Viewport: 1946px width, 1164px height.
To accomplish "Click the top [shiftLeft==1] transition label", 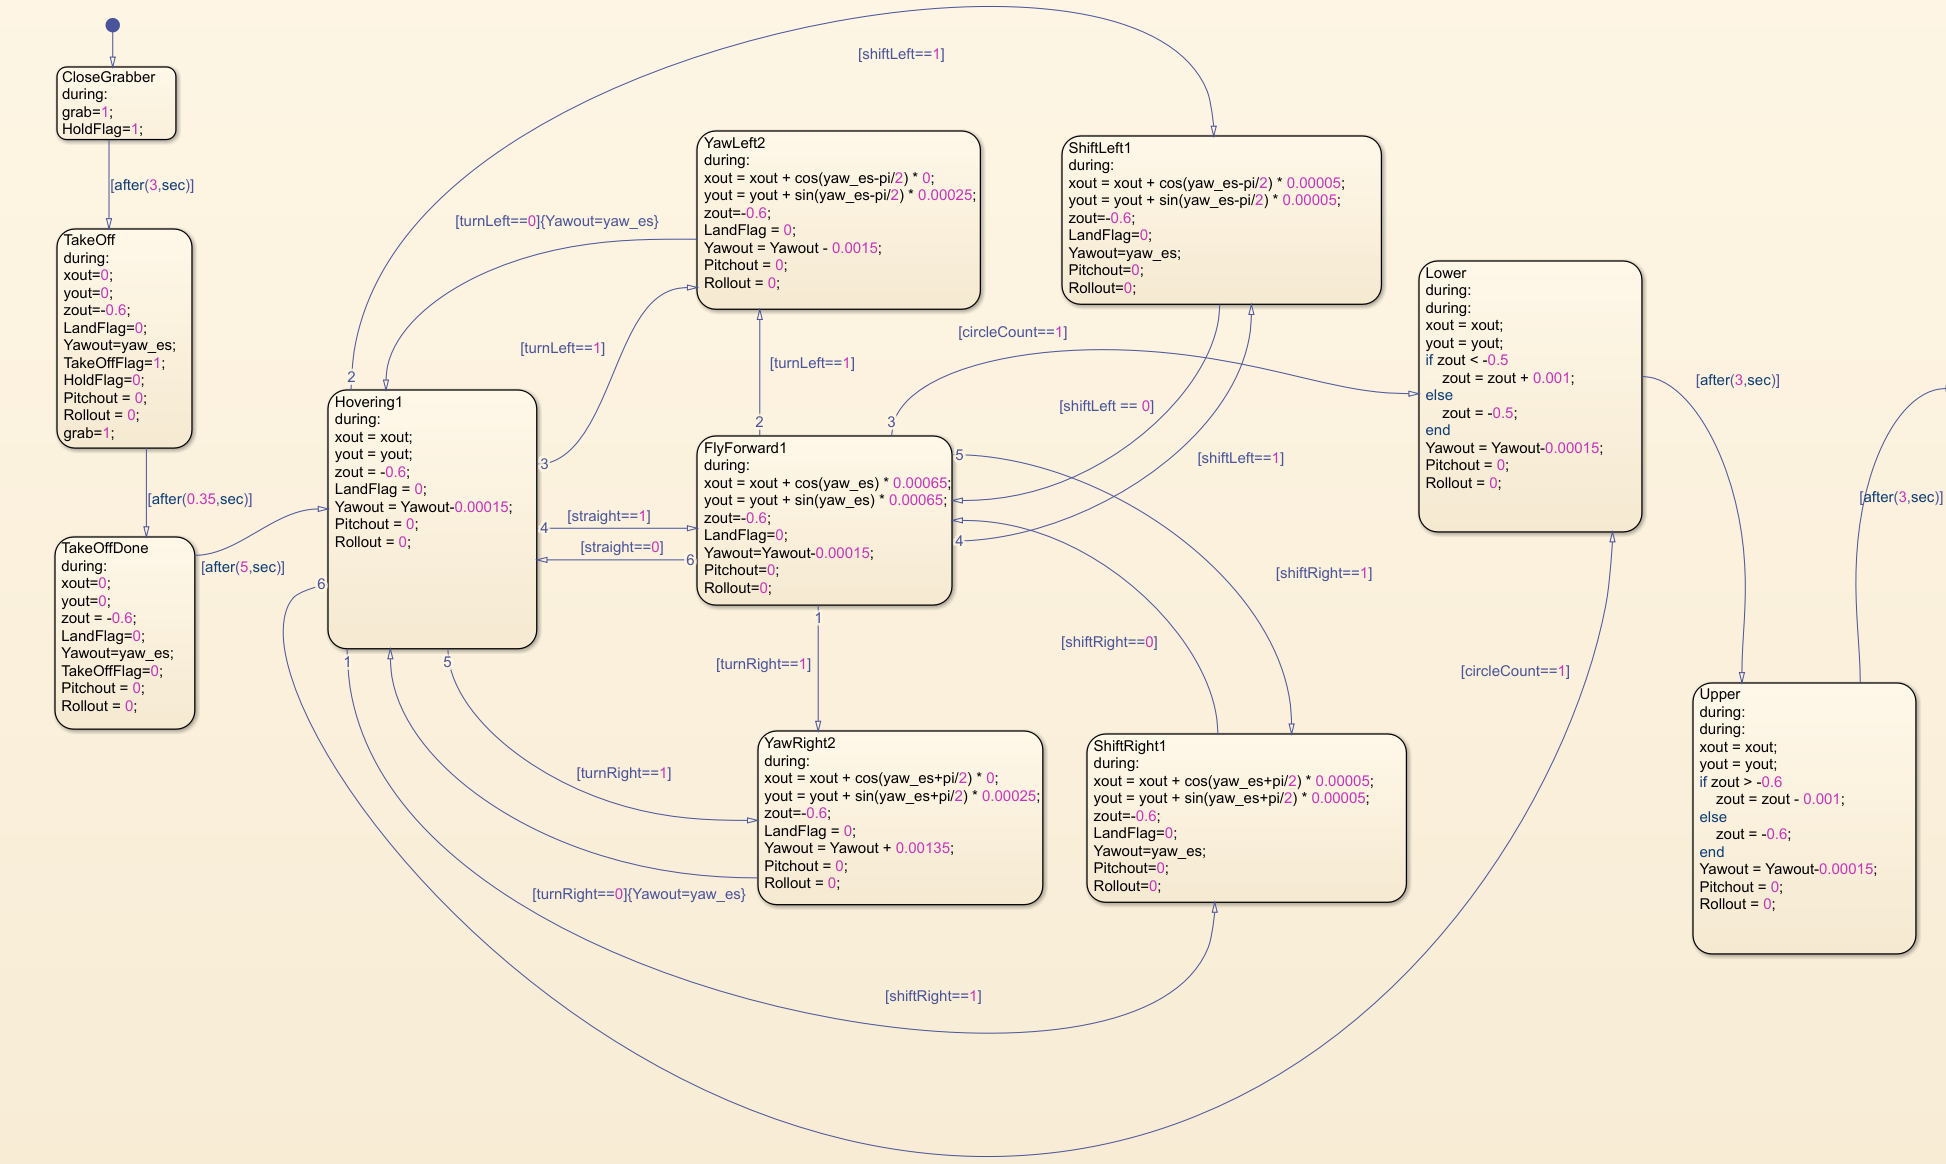I will coord(900,54).
